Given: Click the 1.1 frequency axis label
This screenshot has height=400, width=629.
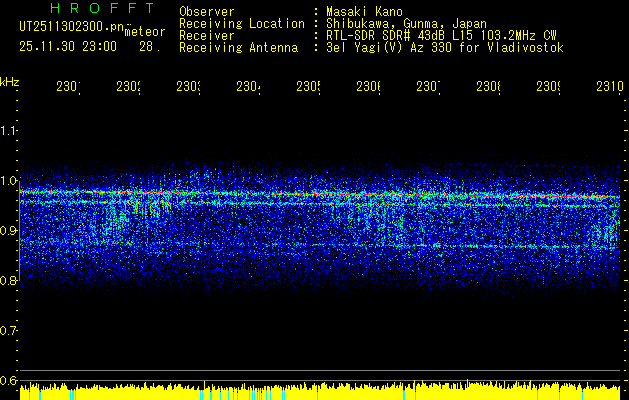Looking at the screenshot, I should (8, 131).
